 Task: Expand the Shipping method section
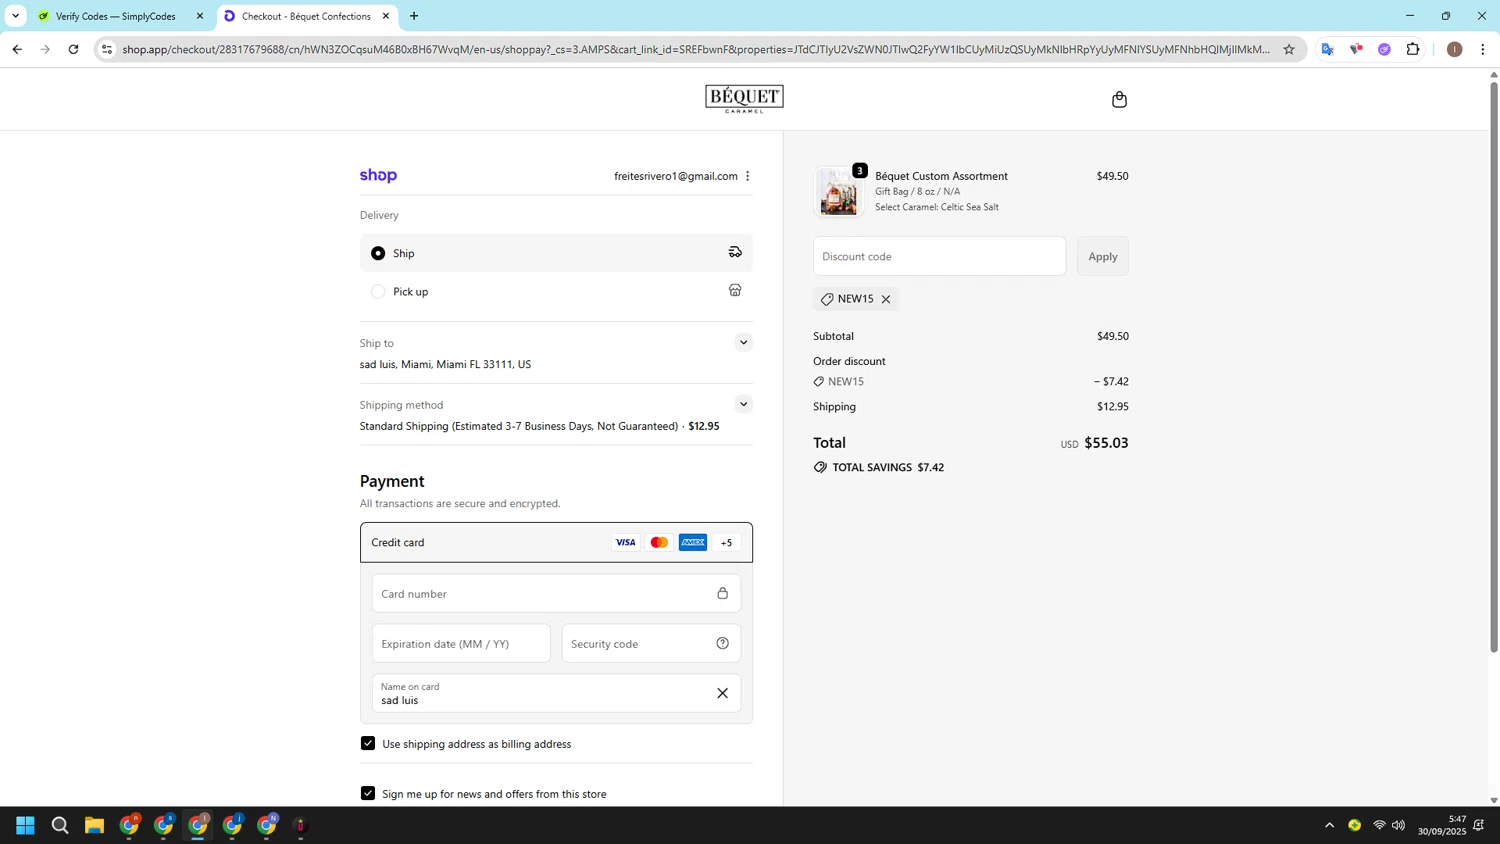[743, 404]
